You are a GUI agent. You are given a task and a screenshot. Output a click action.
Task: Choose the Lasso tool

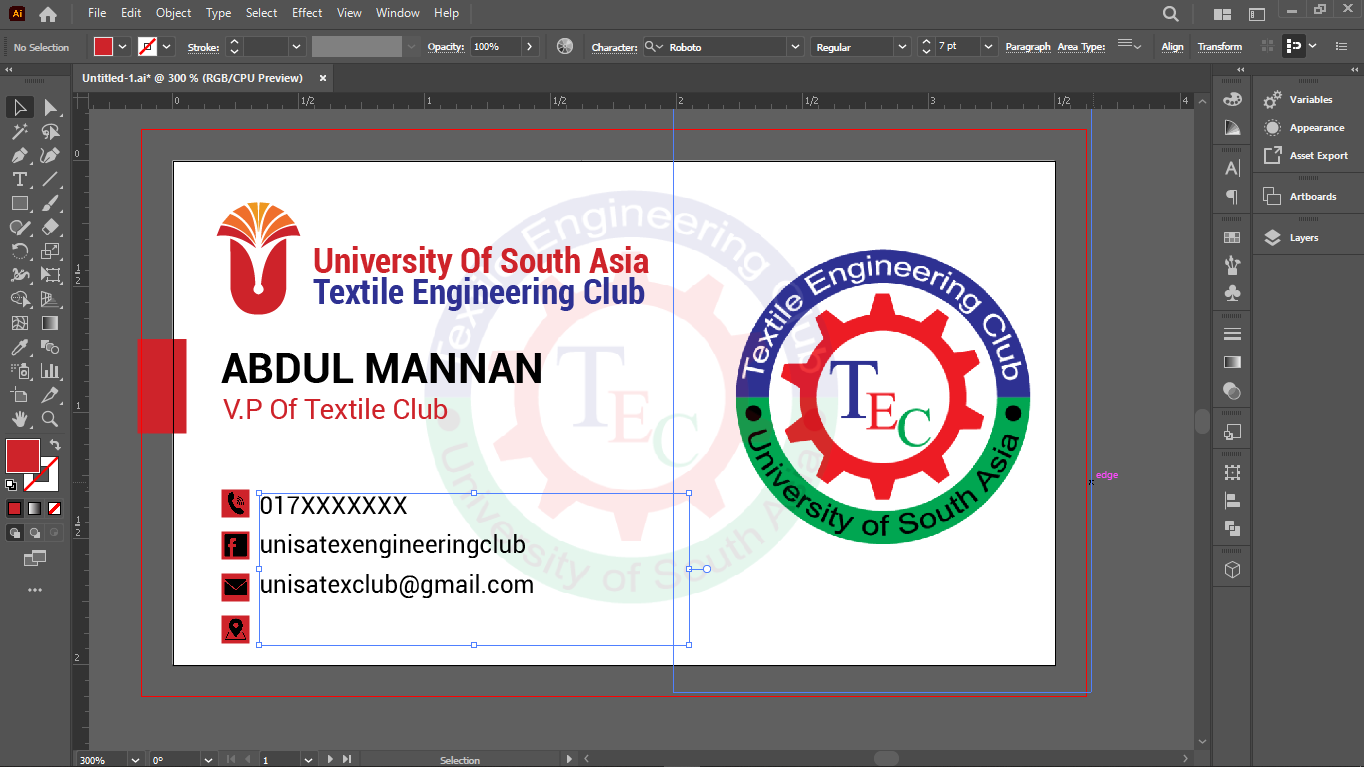coord(50,131)
